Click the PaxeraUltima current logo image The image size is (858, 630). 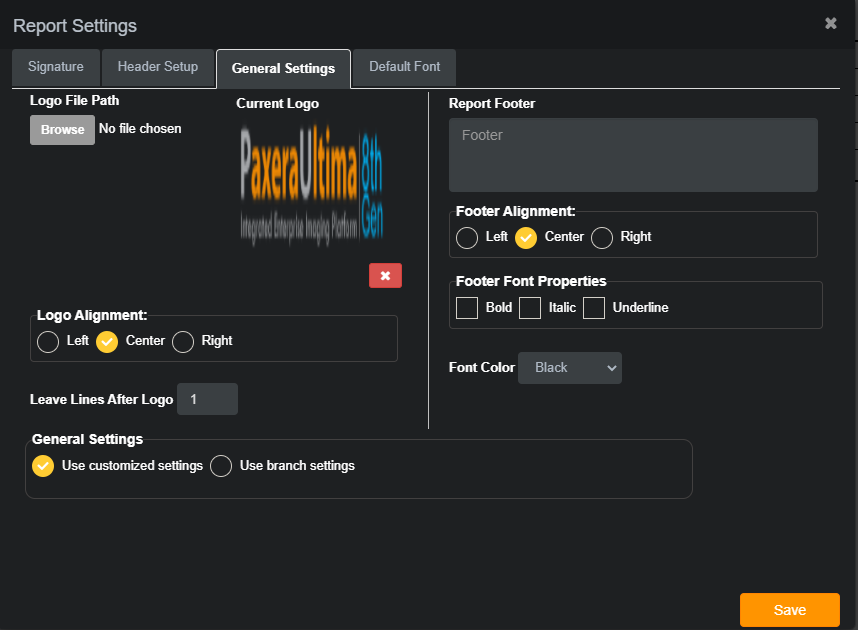(x=311, y=182)
